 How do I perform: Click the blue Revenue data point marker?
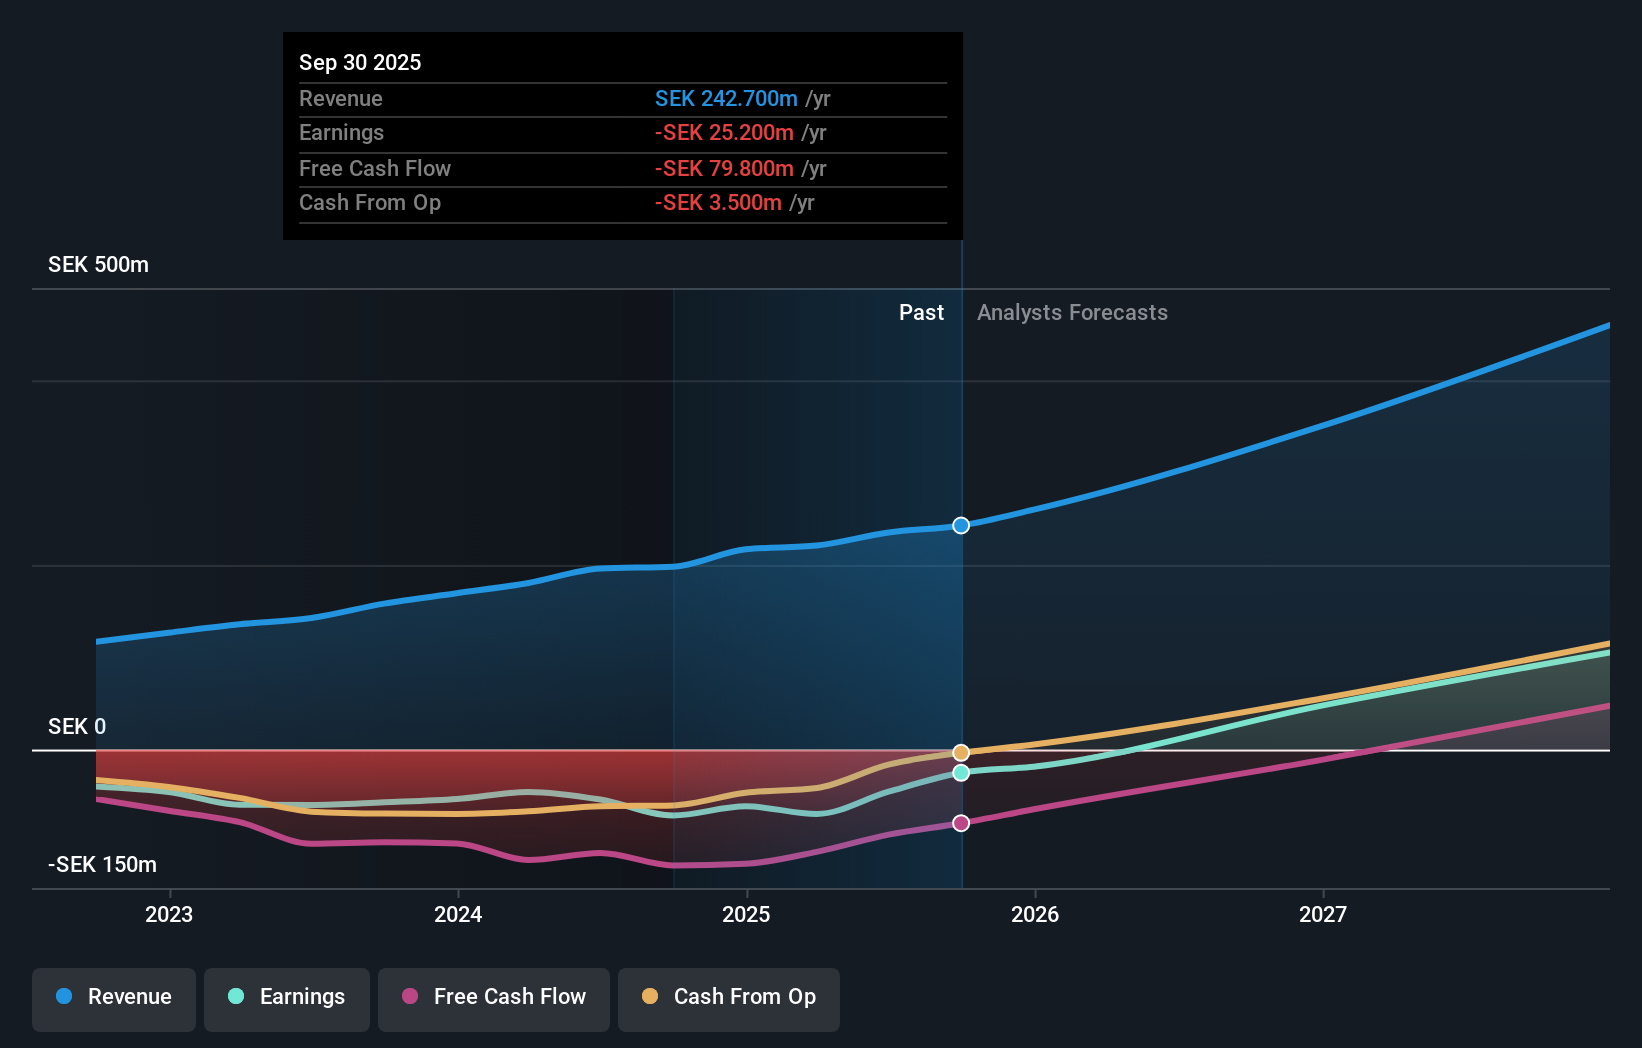[961, 524]
